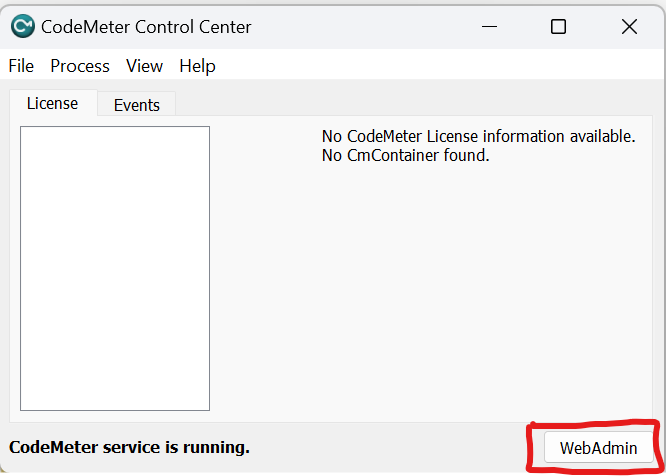Image resolution: width=666 pixels, height=476 pixels.
Task: Switch to the Events tab
Action: click(137, 105)
